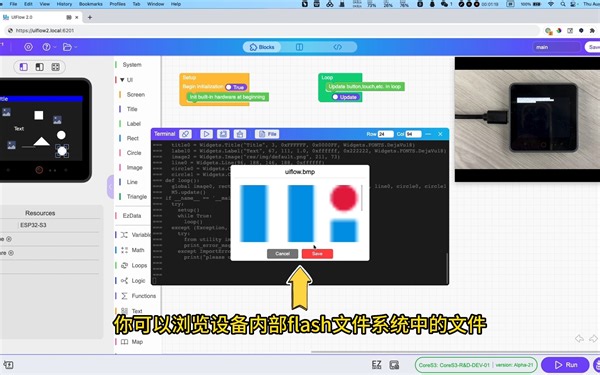Click the Resources panel header
Viewport: 600px width, 375px height.
(40, 213)
